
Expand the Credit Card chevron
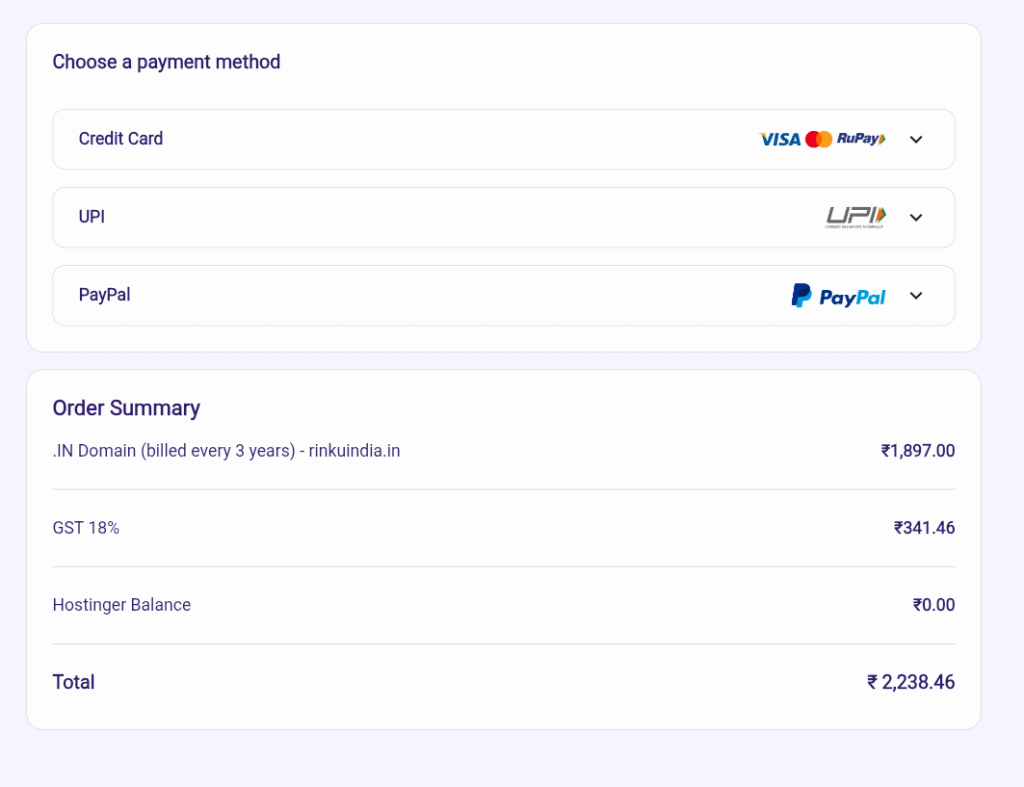pos(916,140)
